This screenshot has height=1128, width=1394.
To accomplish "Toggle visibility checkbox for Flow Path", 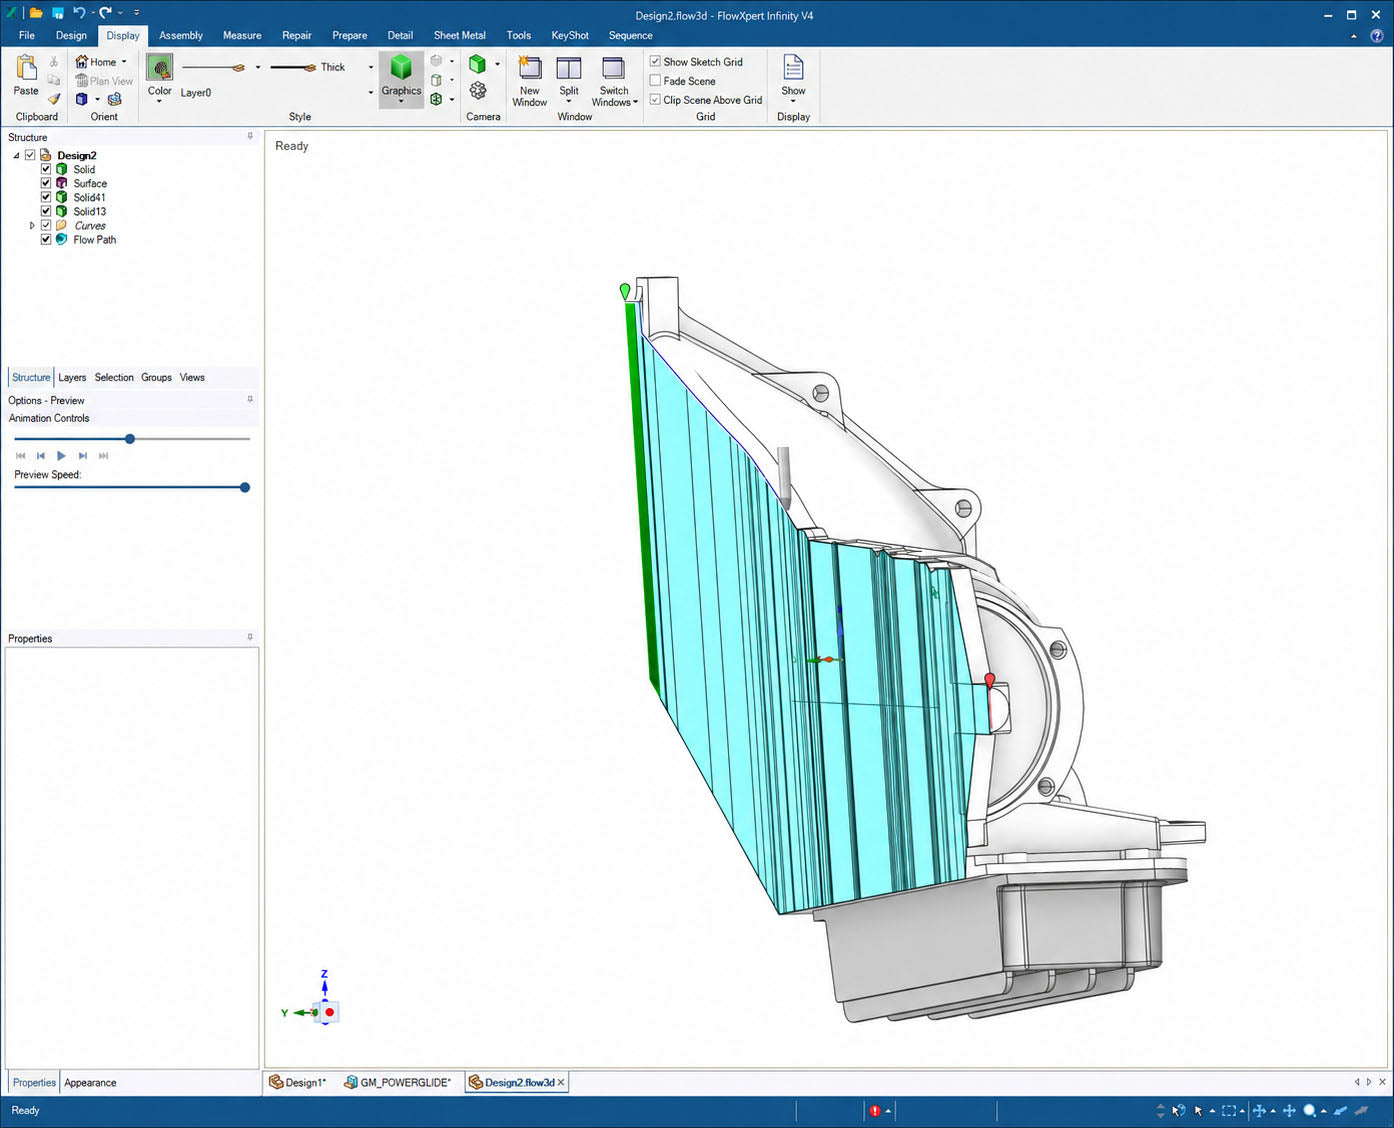I will [x=46, y=239].
